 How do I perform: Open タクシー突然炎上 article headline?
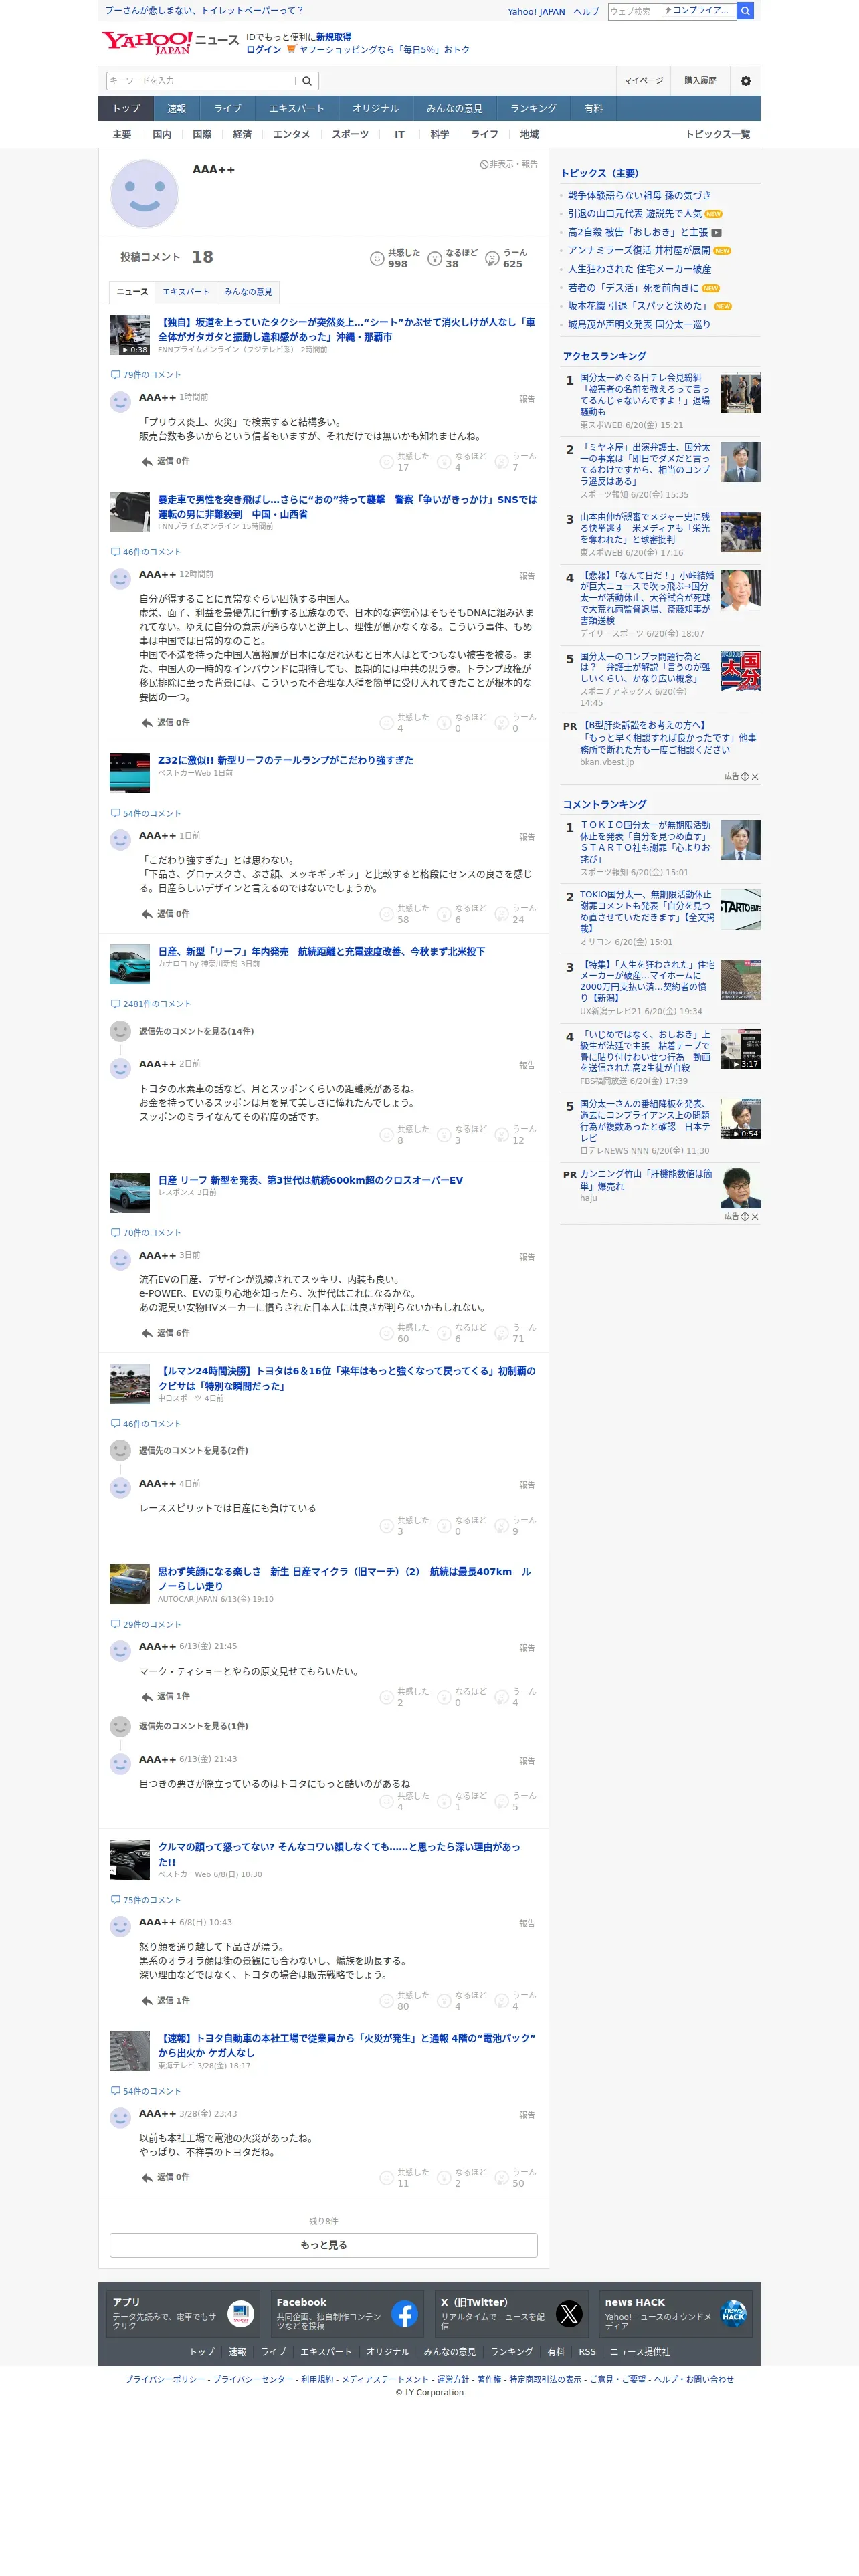click(x=347, y=330)
